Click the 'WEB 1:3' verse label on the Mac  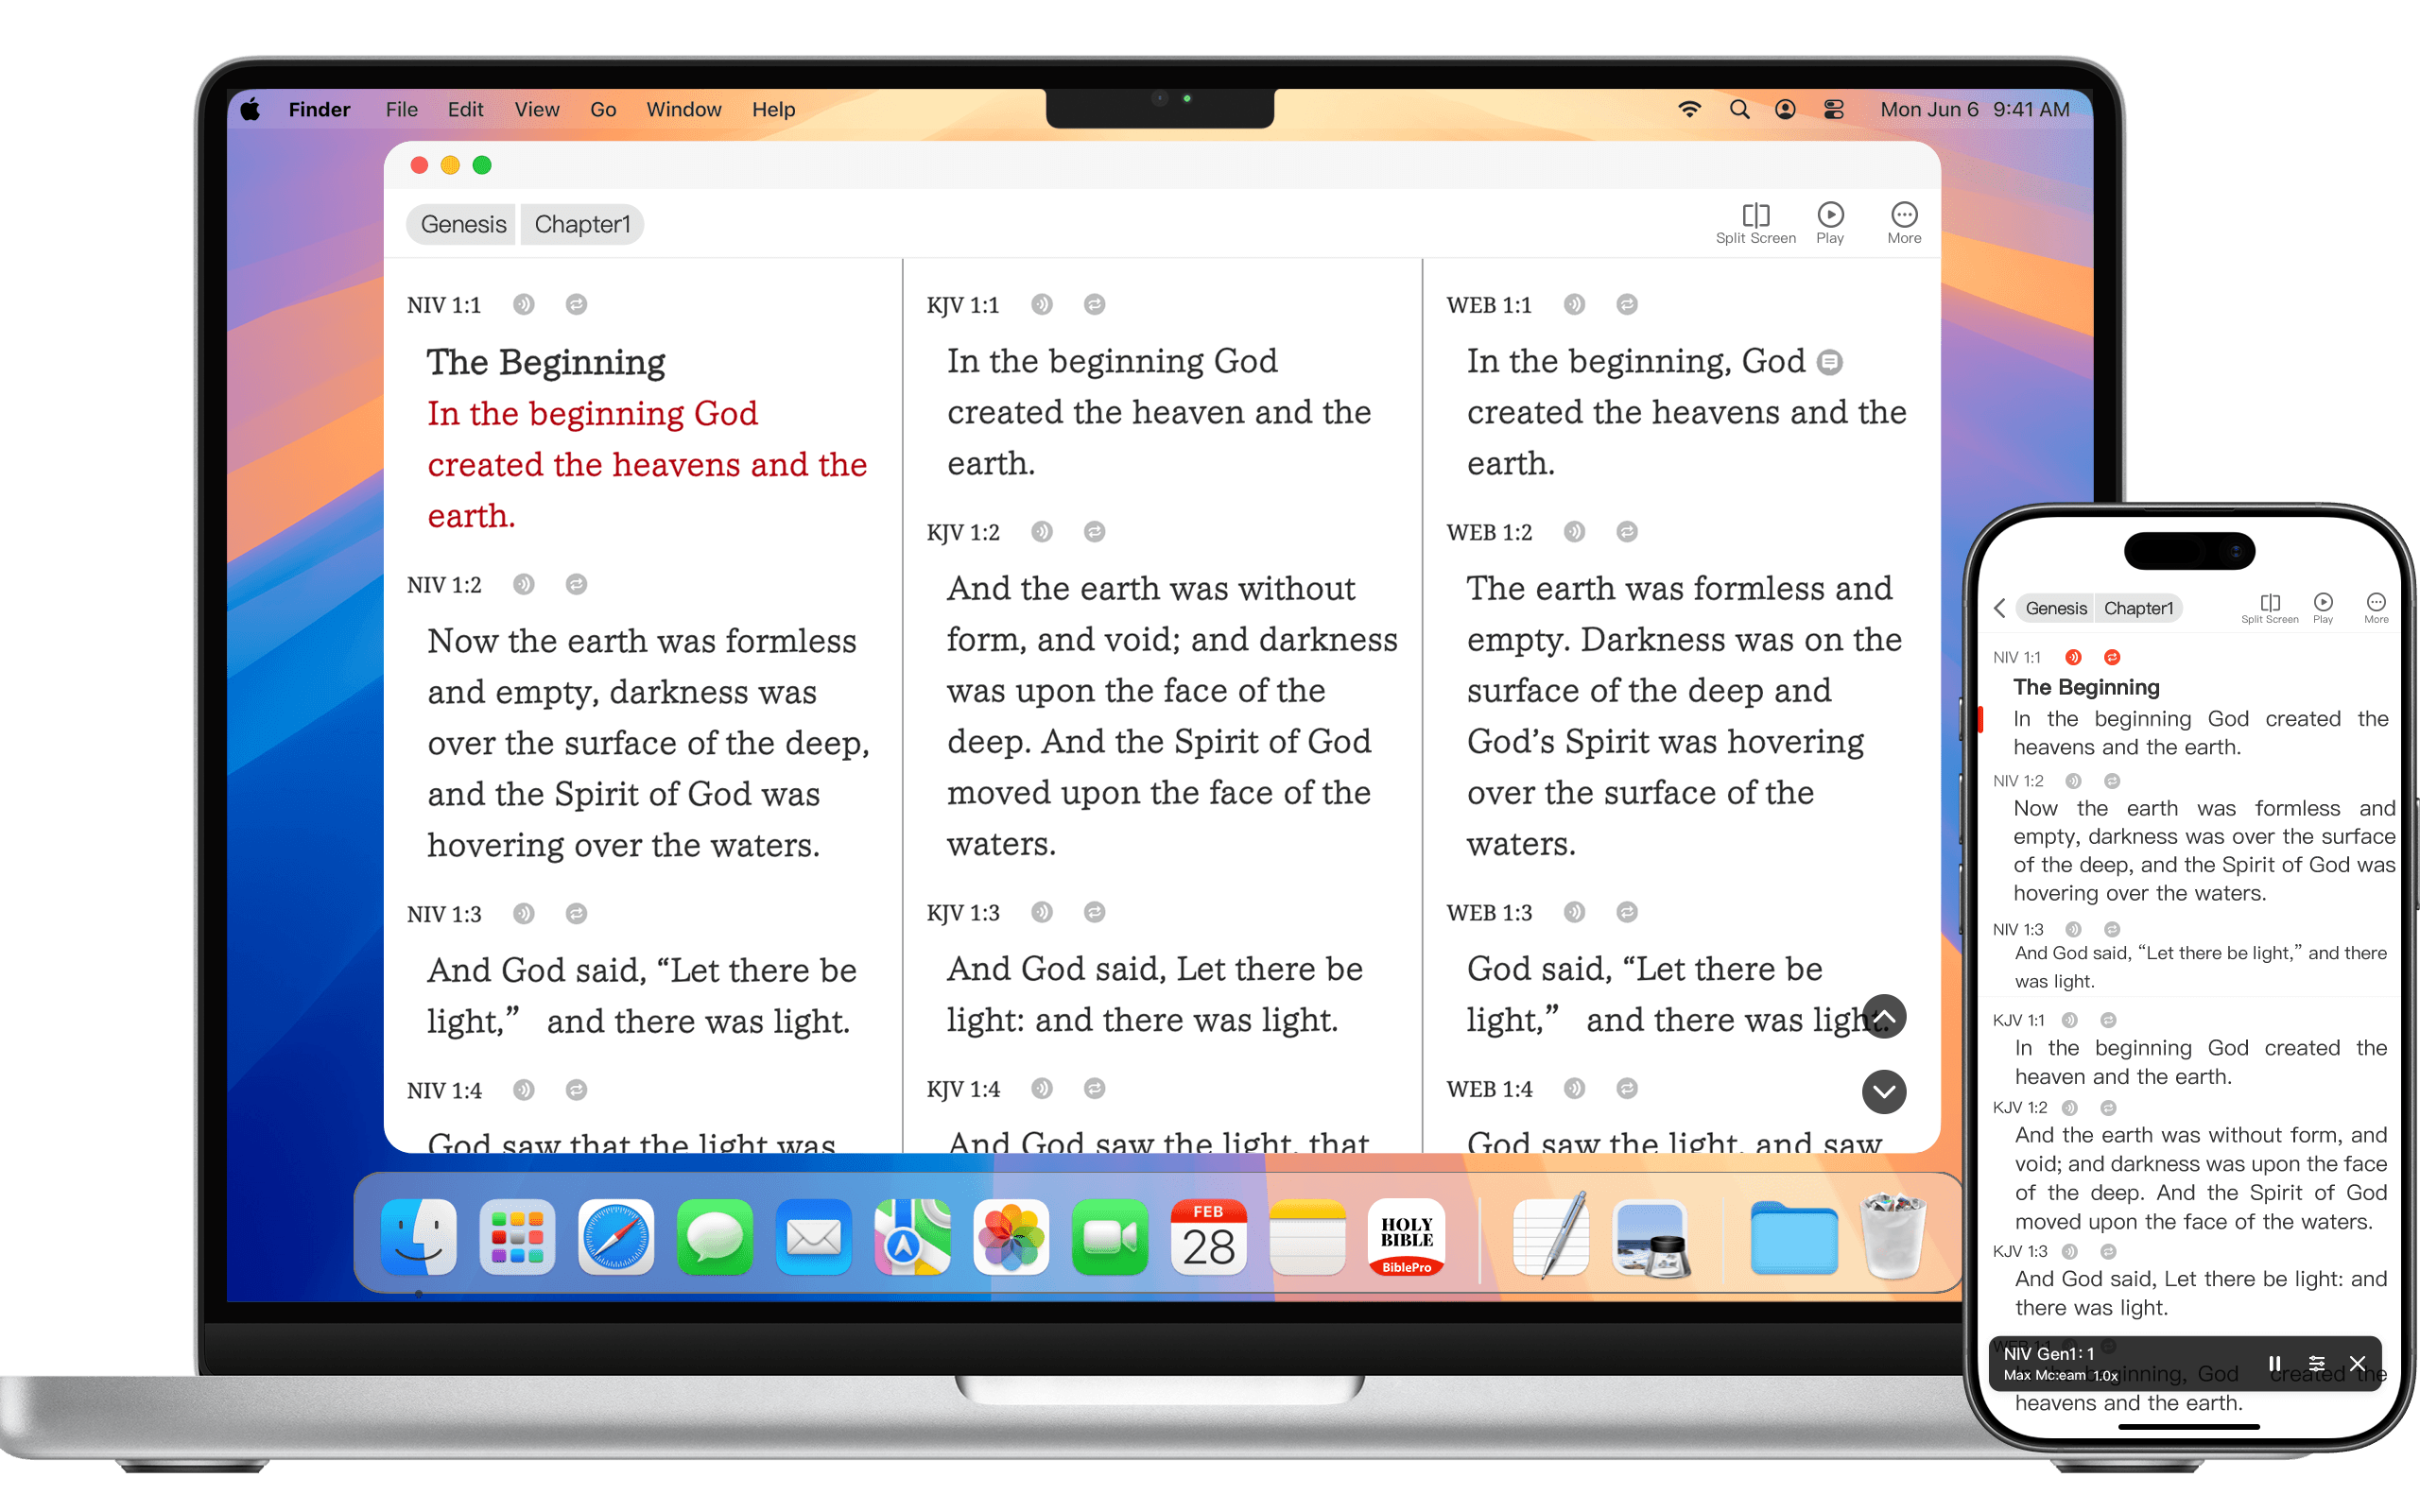1489,912
